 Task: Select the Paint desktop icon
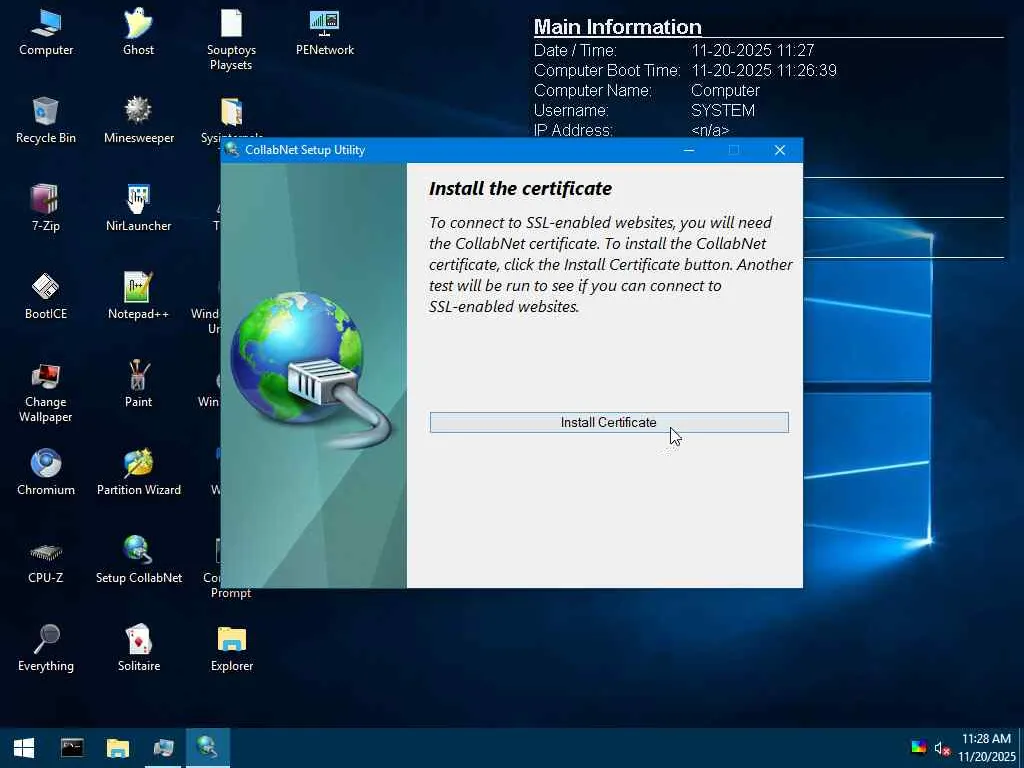pyautogui.click(x=138, y=385)
